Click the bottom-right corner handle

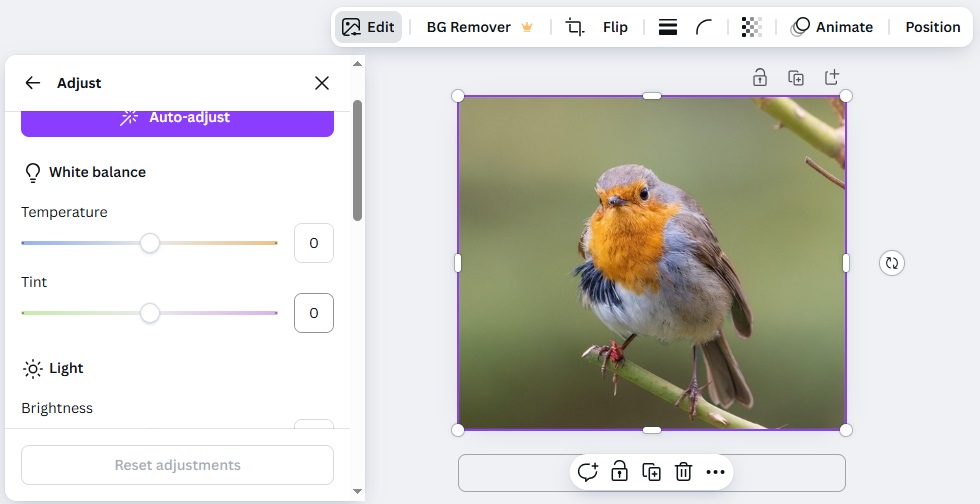[846, 430]
